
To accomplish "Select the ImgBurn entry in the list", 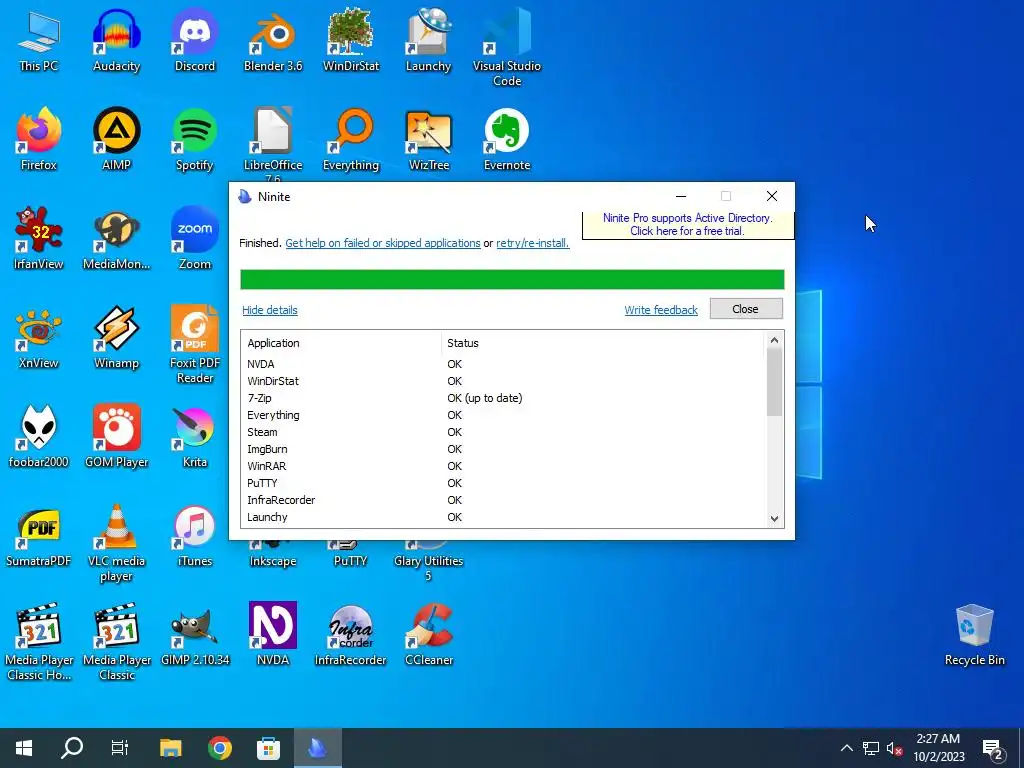I will [503, 449].
